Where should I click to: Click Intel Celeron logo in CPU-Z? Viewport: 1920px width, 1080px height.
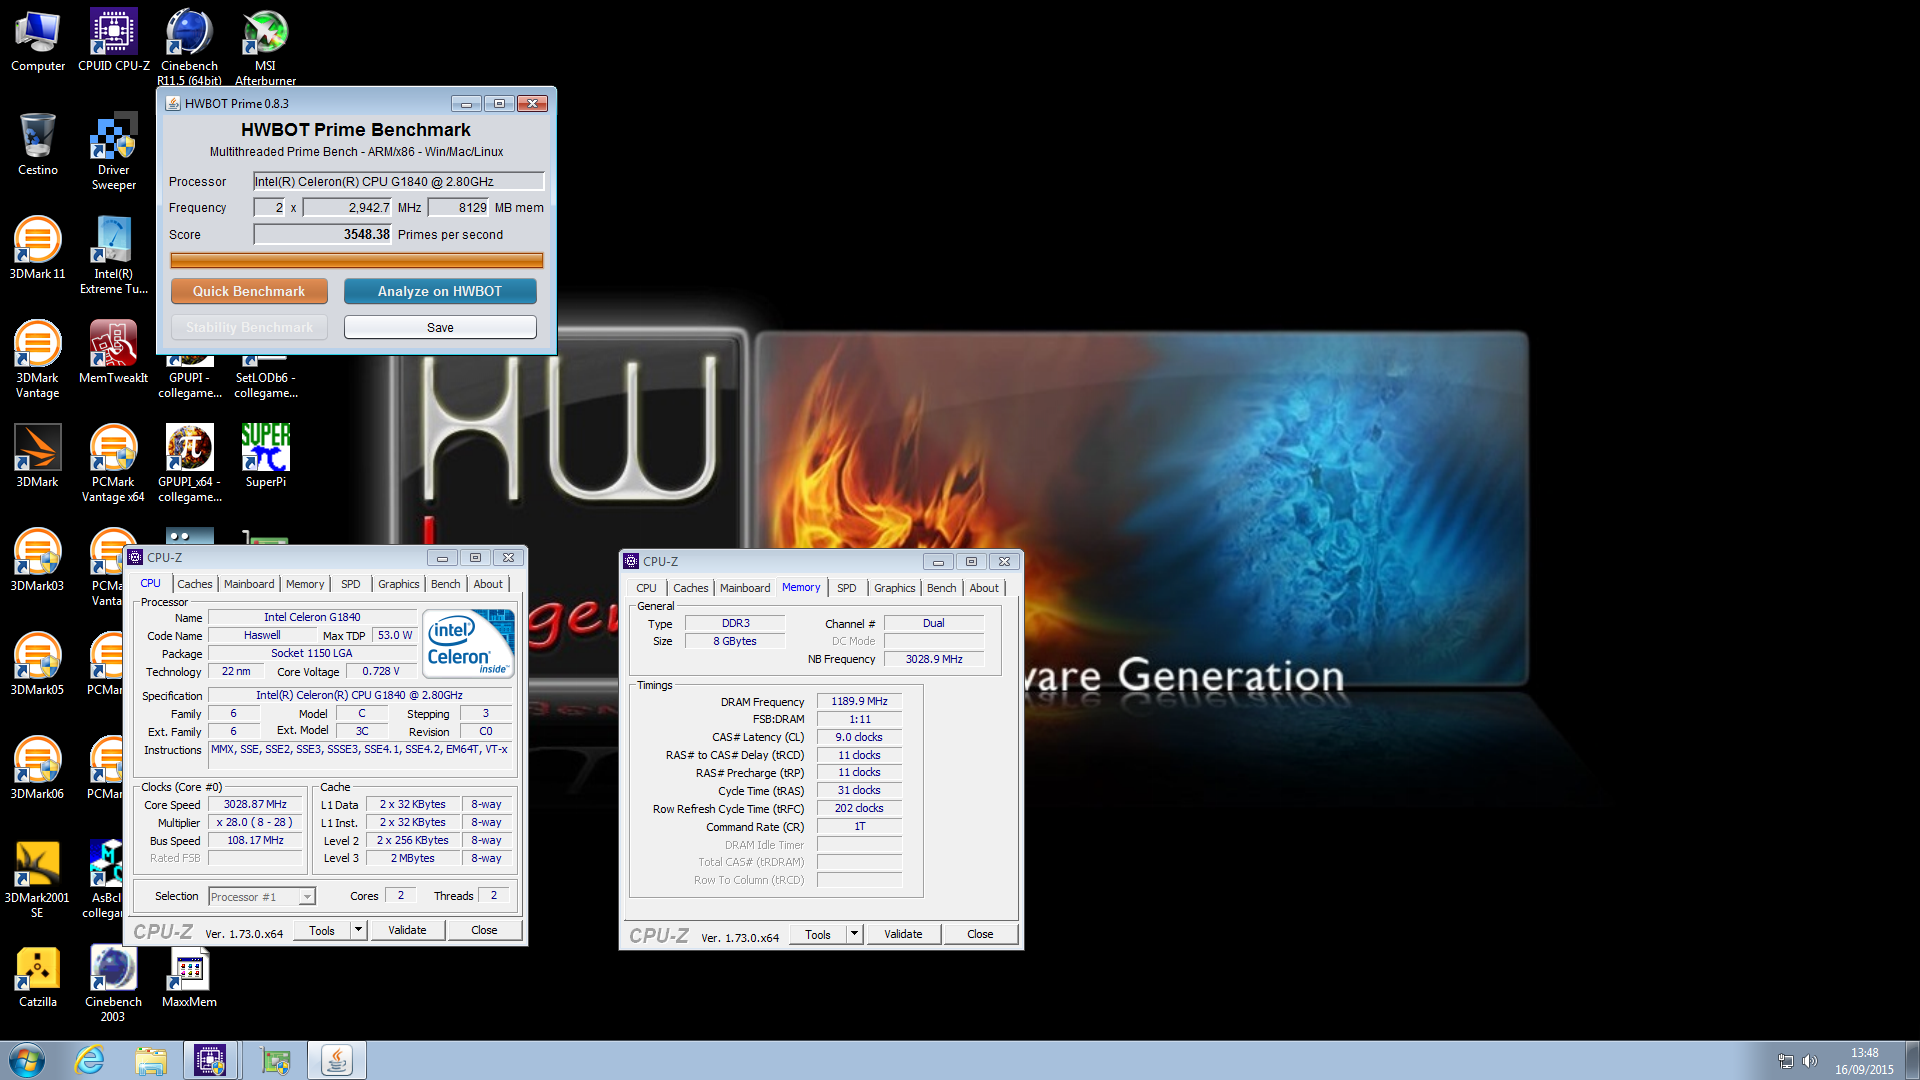[469, 645]
